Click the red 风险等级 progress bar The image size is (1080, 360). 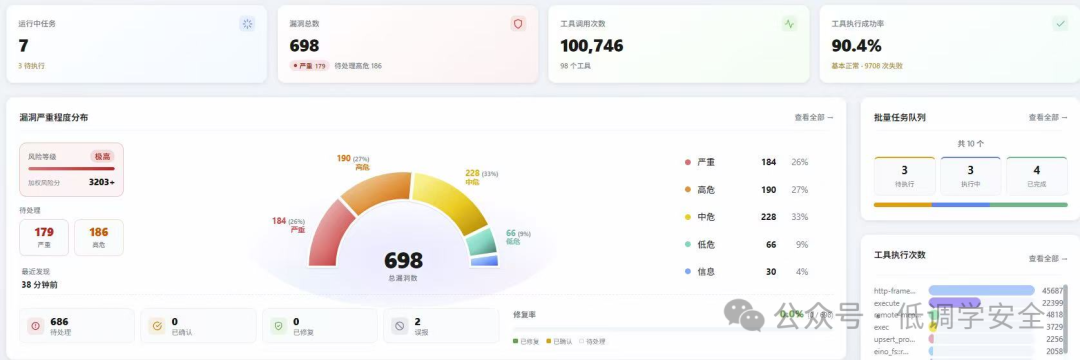point(72,169)
